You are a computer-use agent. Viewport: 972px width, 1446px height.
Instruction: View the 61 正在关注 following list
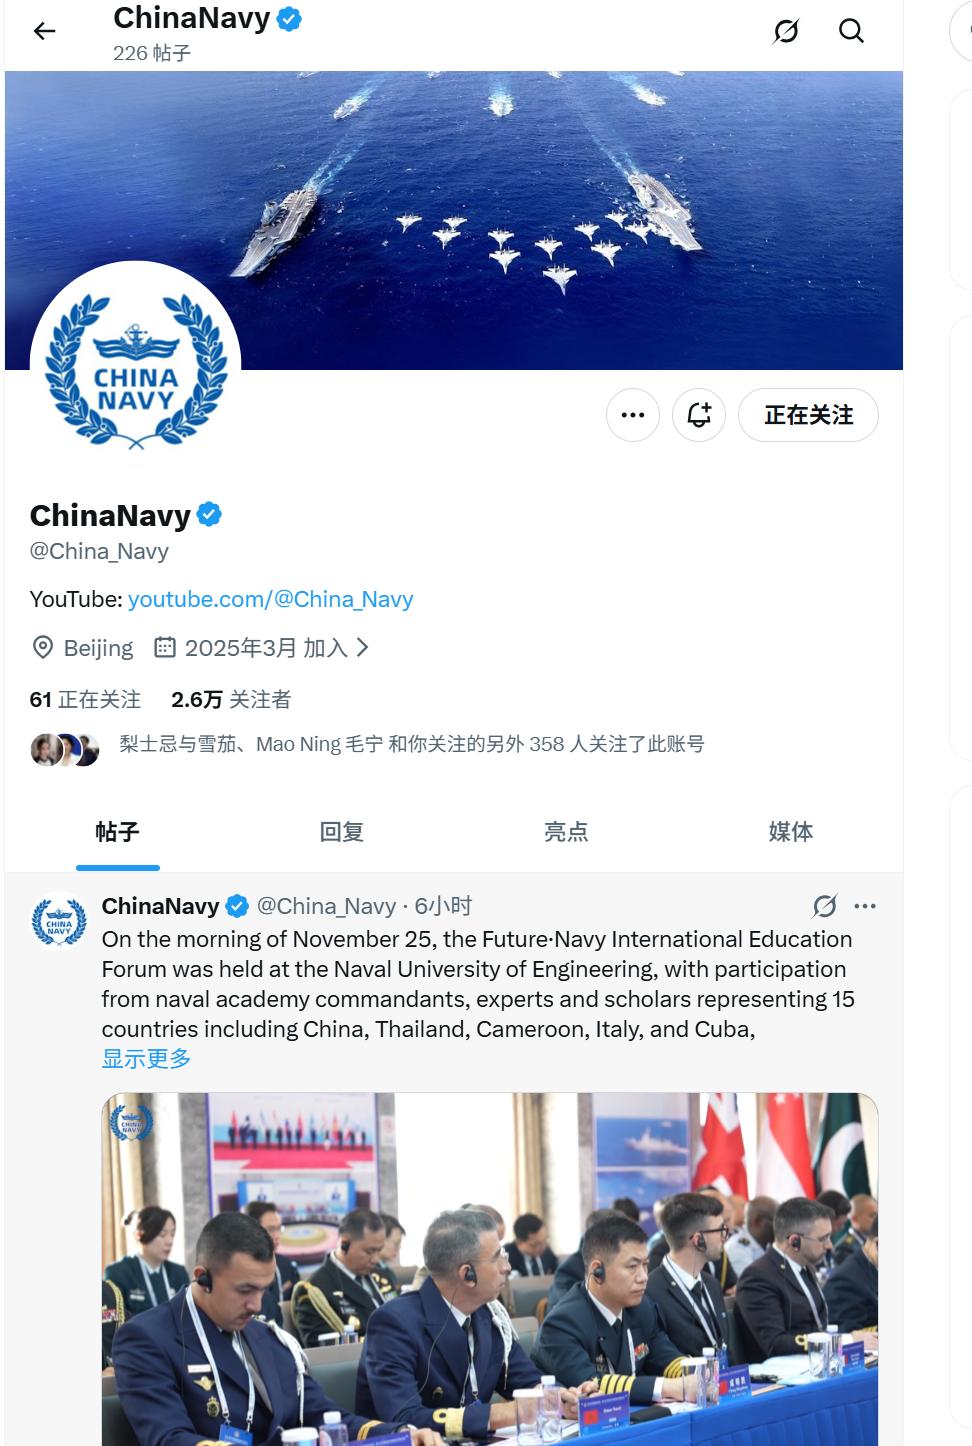click(85, 699)
